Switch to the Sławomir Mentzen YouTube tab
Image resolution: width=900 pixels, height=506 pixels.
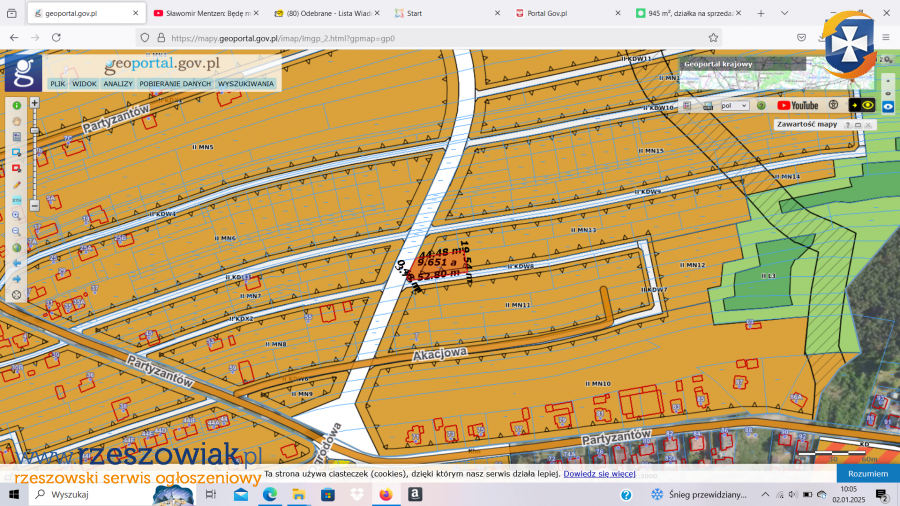[x=206, y=13]
